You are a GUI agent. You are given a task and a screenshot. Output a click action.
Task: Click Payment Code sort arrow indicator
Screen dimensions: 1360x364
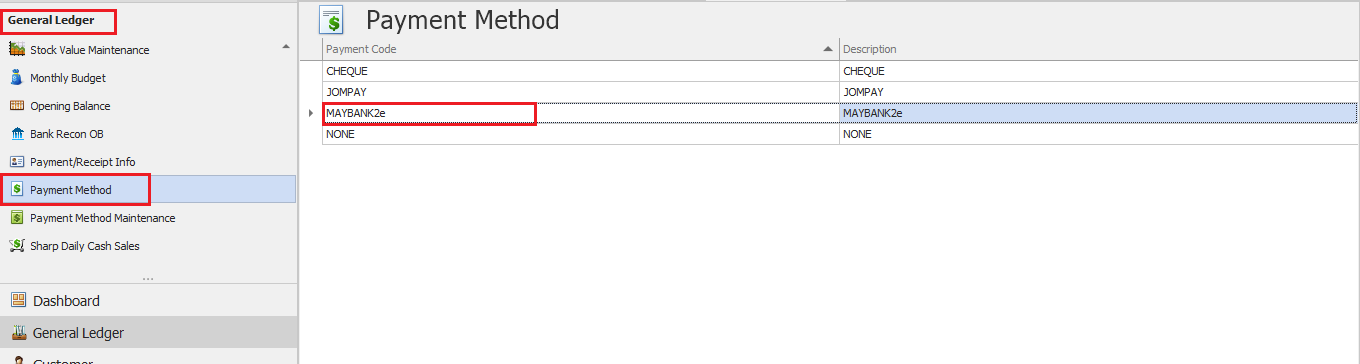[828, 49]
